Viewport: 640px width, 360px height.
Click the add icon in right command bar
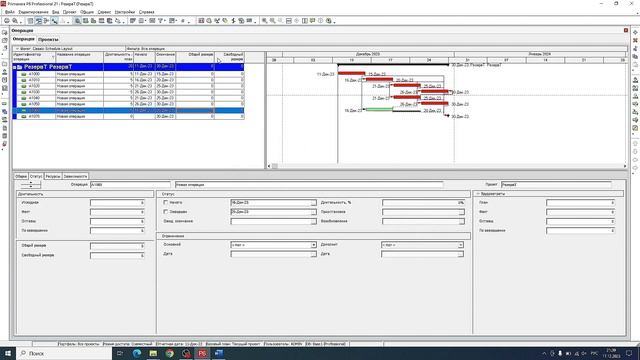635,32
